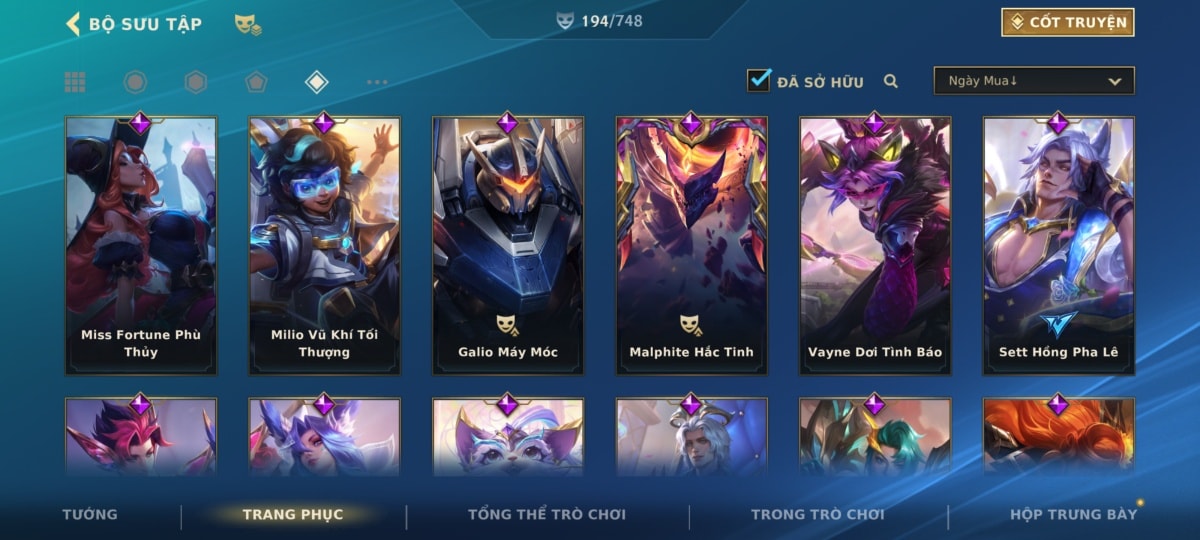Select the Galio Máy Móc skin card
1200x540 pixels.
click(x=508, y=246)
